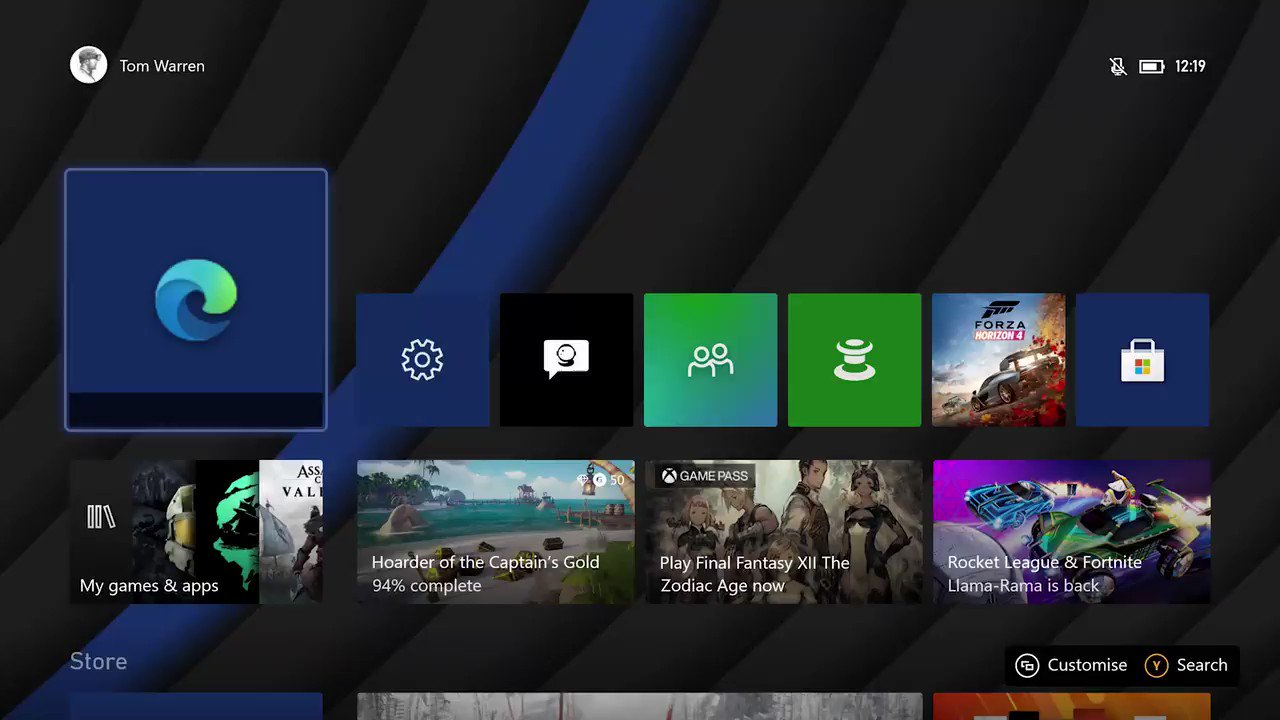Click the Y button icon next to Search
This screenshot has width=1280, height=720.
[x=1156, y=665]
